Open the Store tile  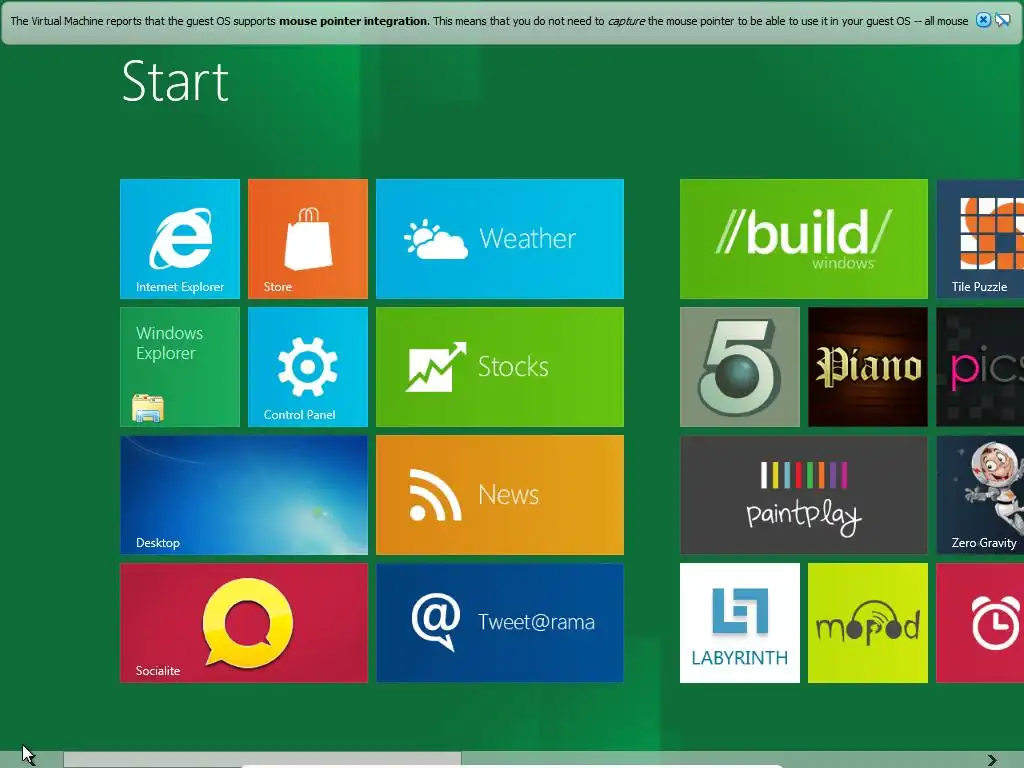[x=308, y=239]
